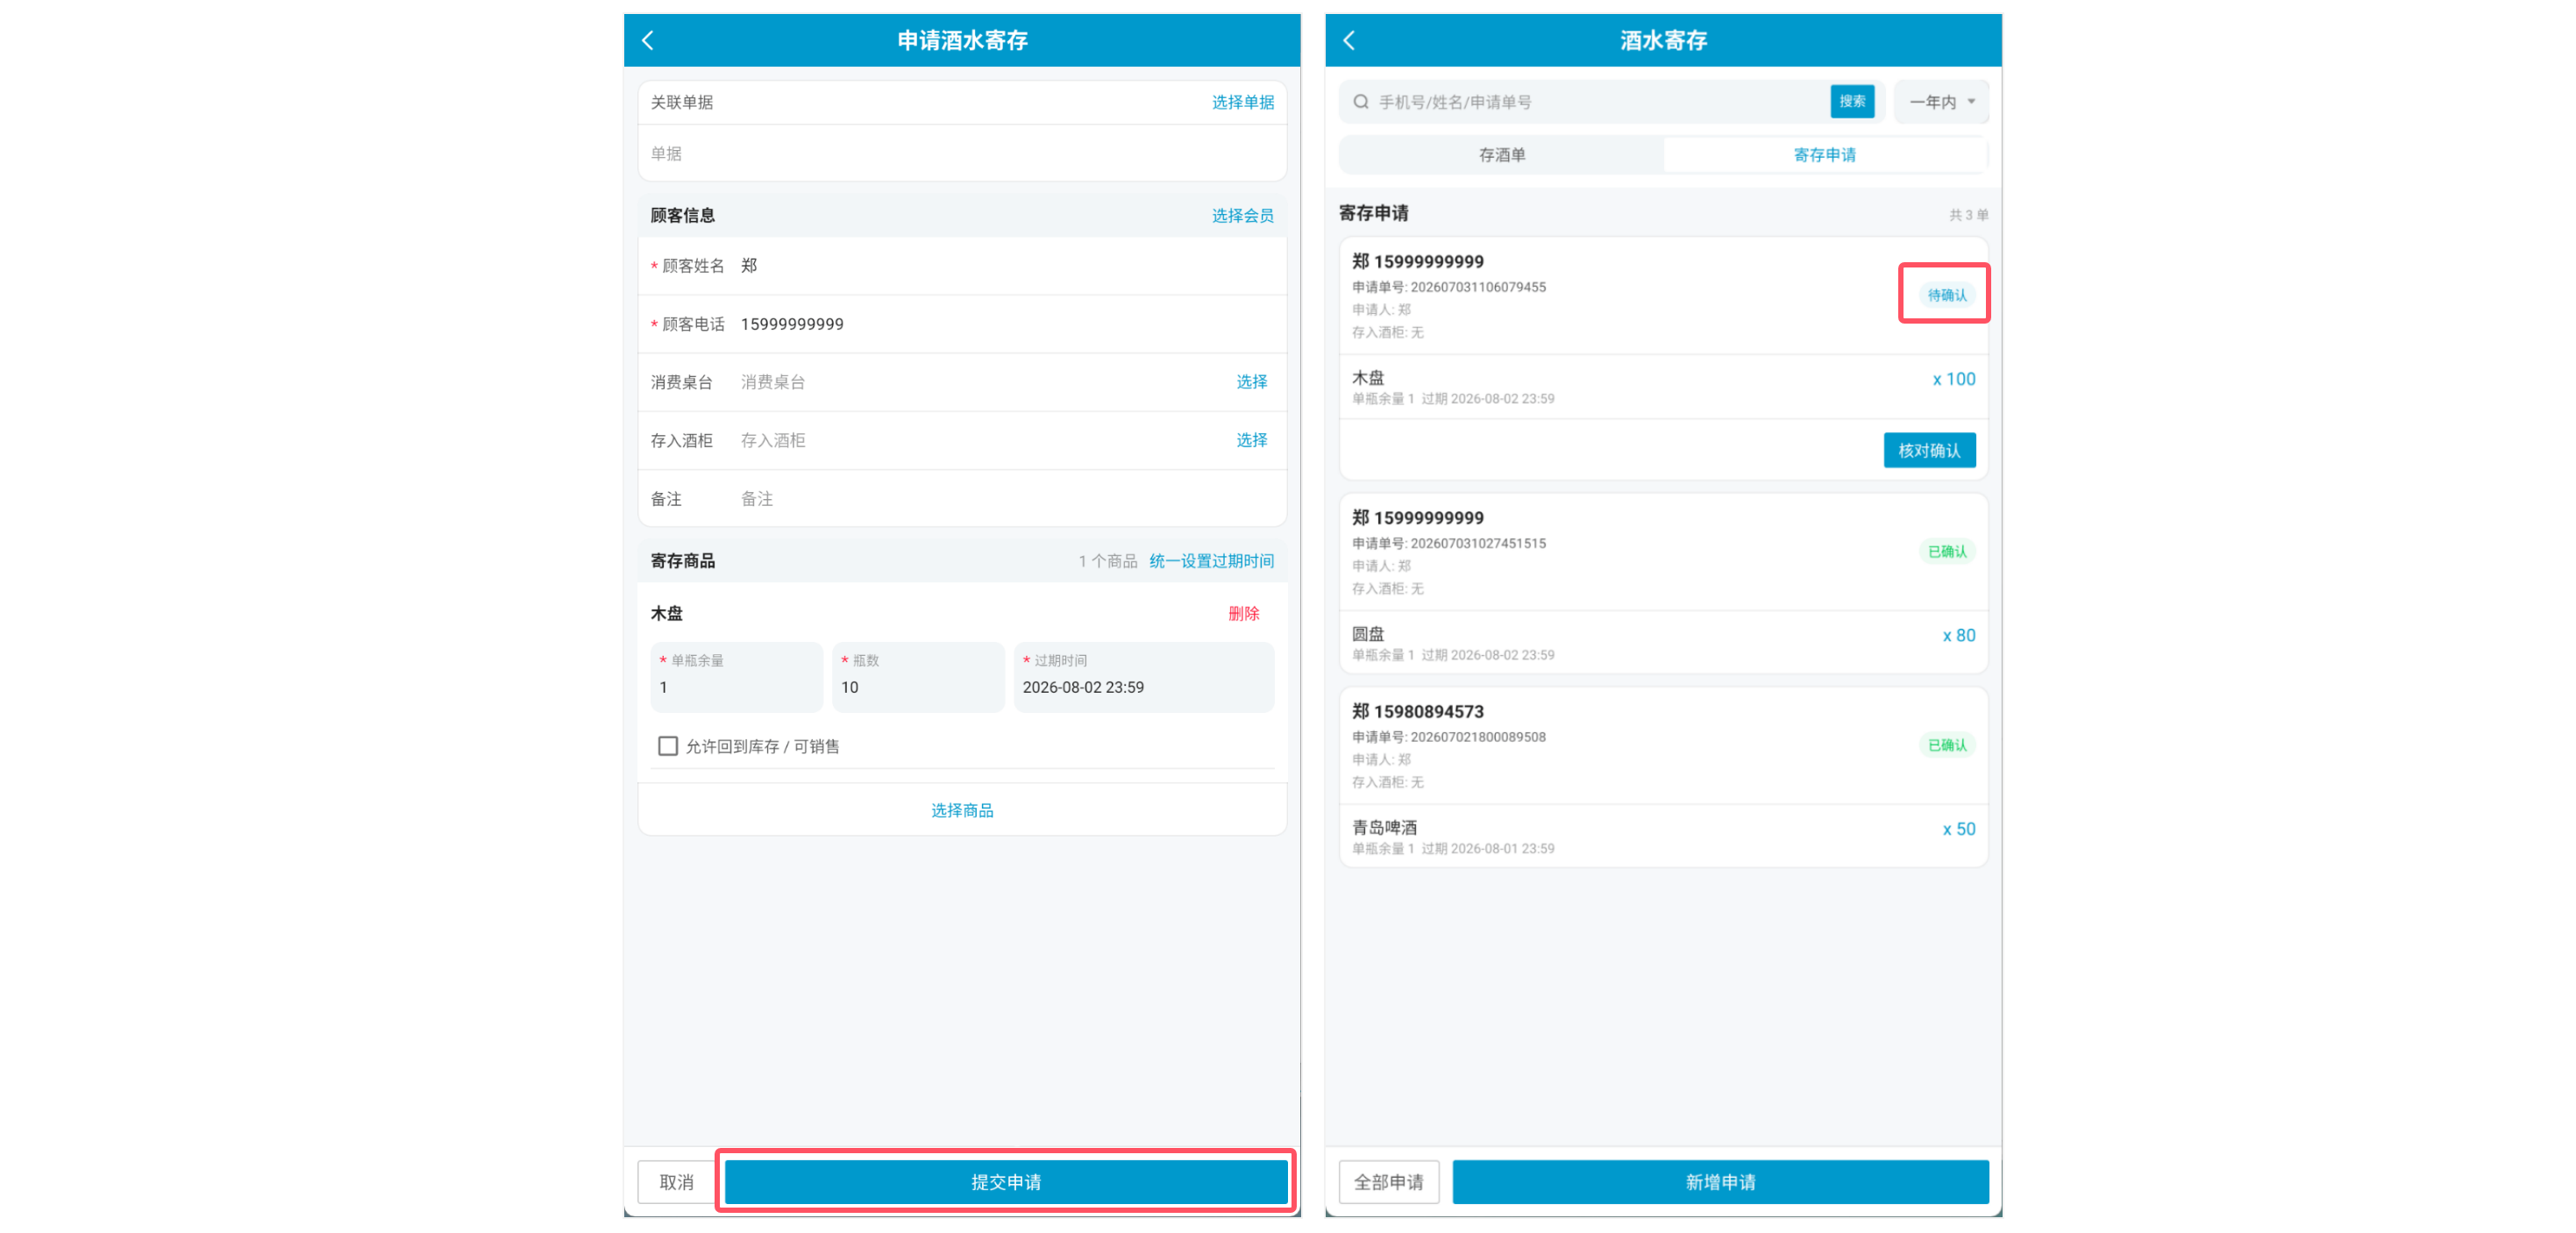This screenshot has height=1233, width=2576.
Task: Open 统一设置过期时间
Action: [1211, 561]
